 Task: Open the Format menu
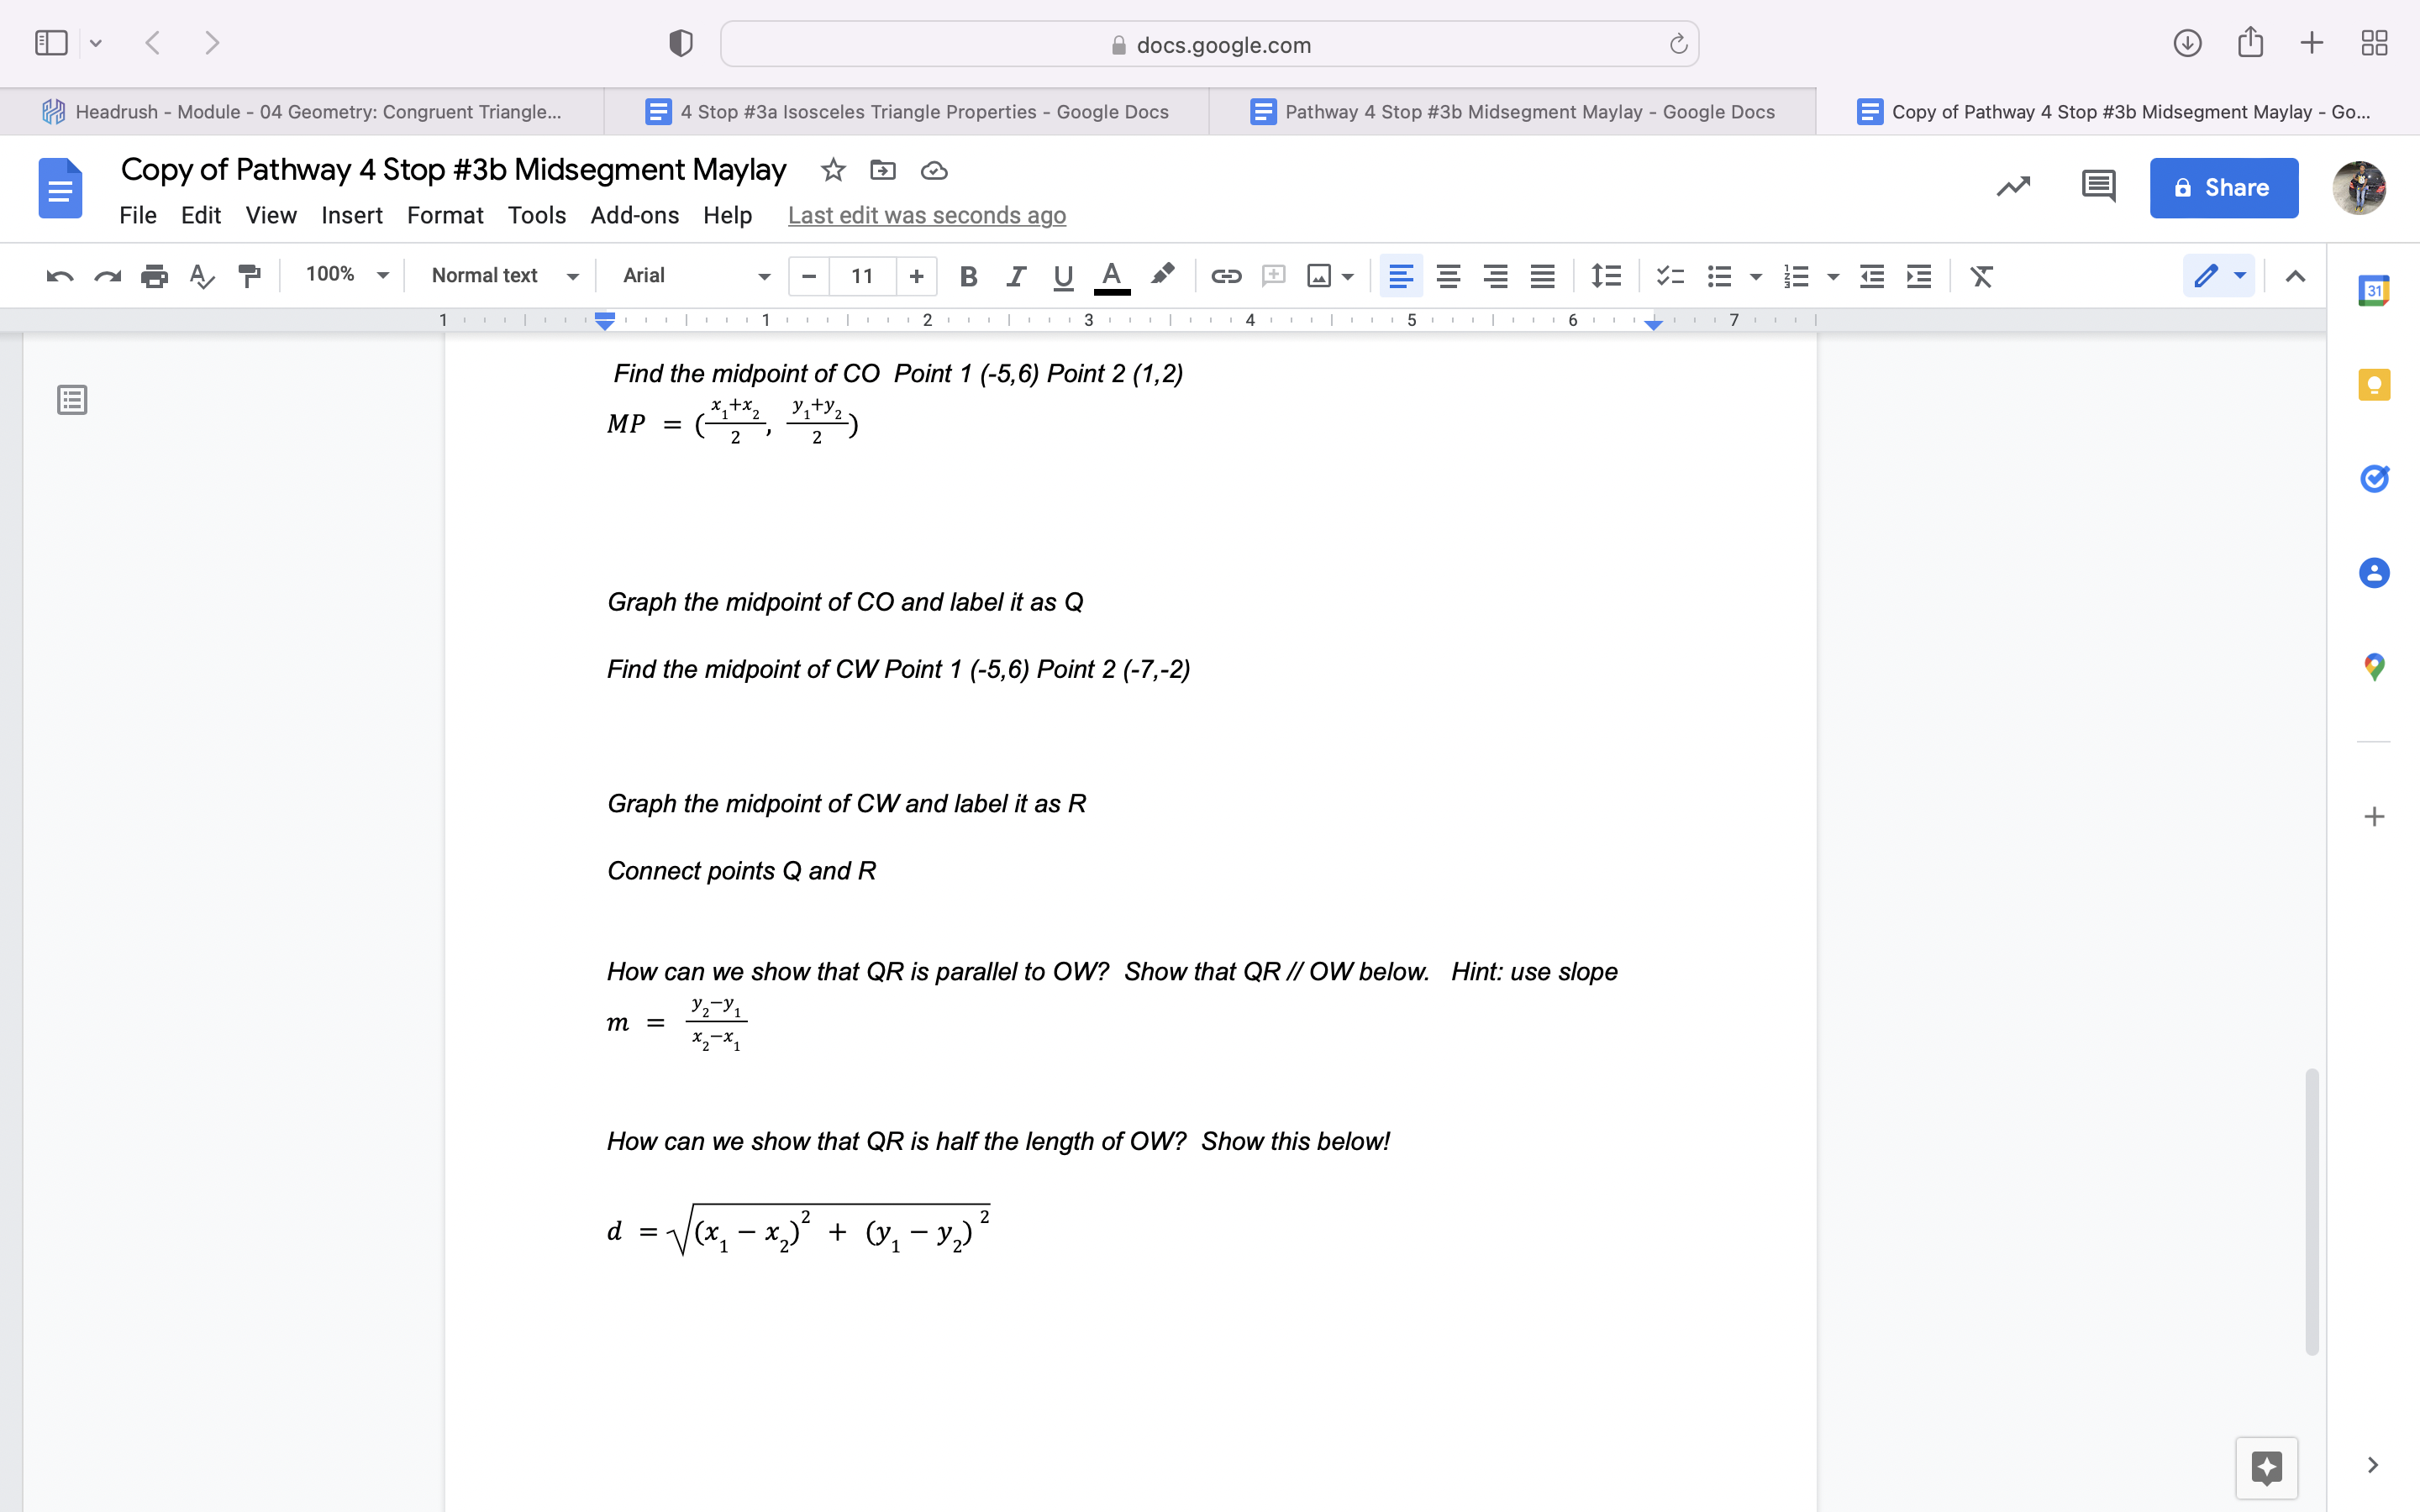(446, 215)
